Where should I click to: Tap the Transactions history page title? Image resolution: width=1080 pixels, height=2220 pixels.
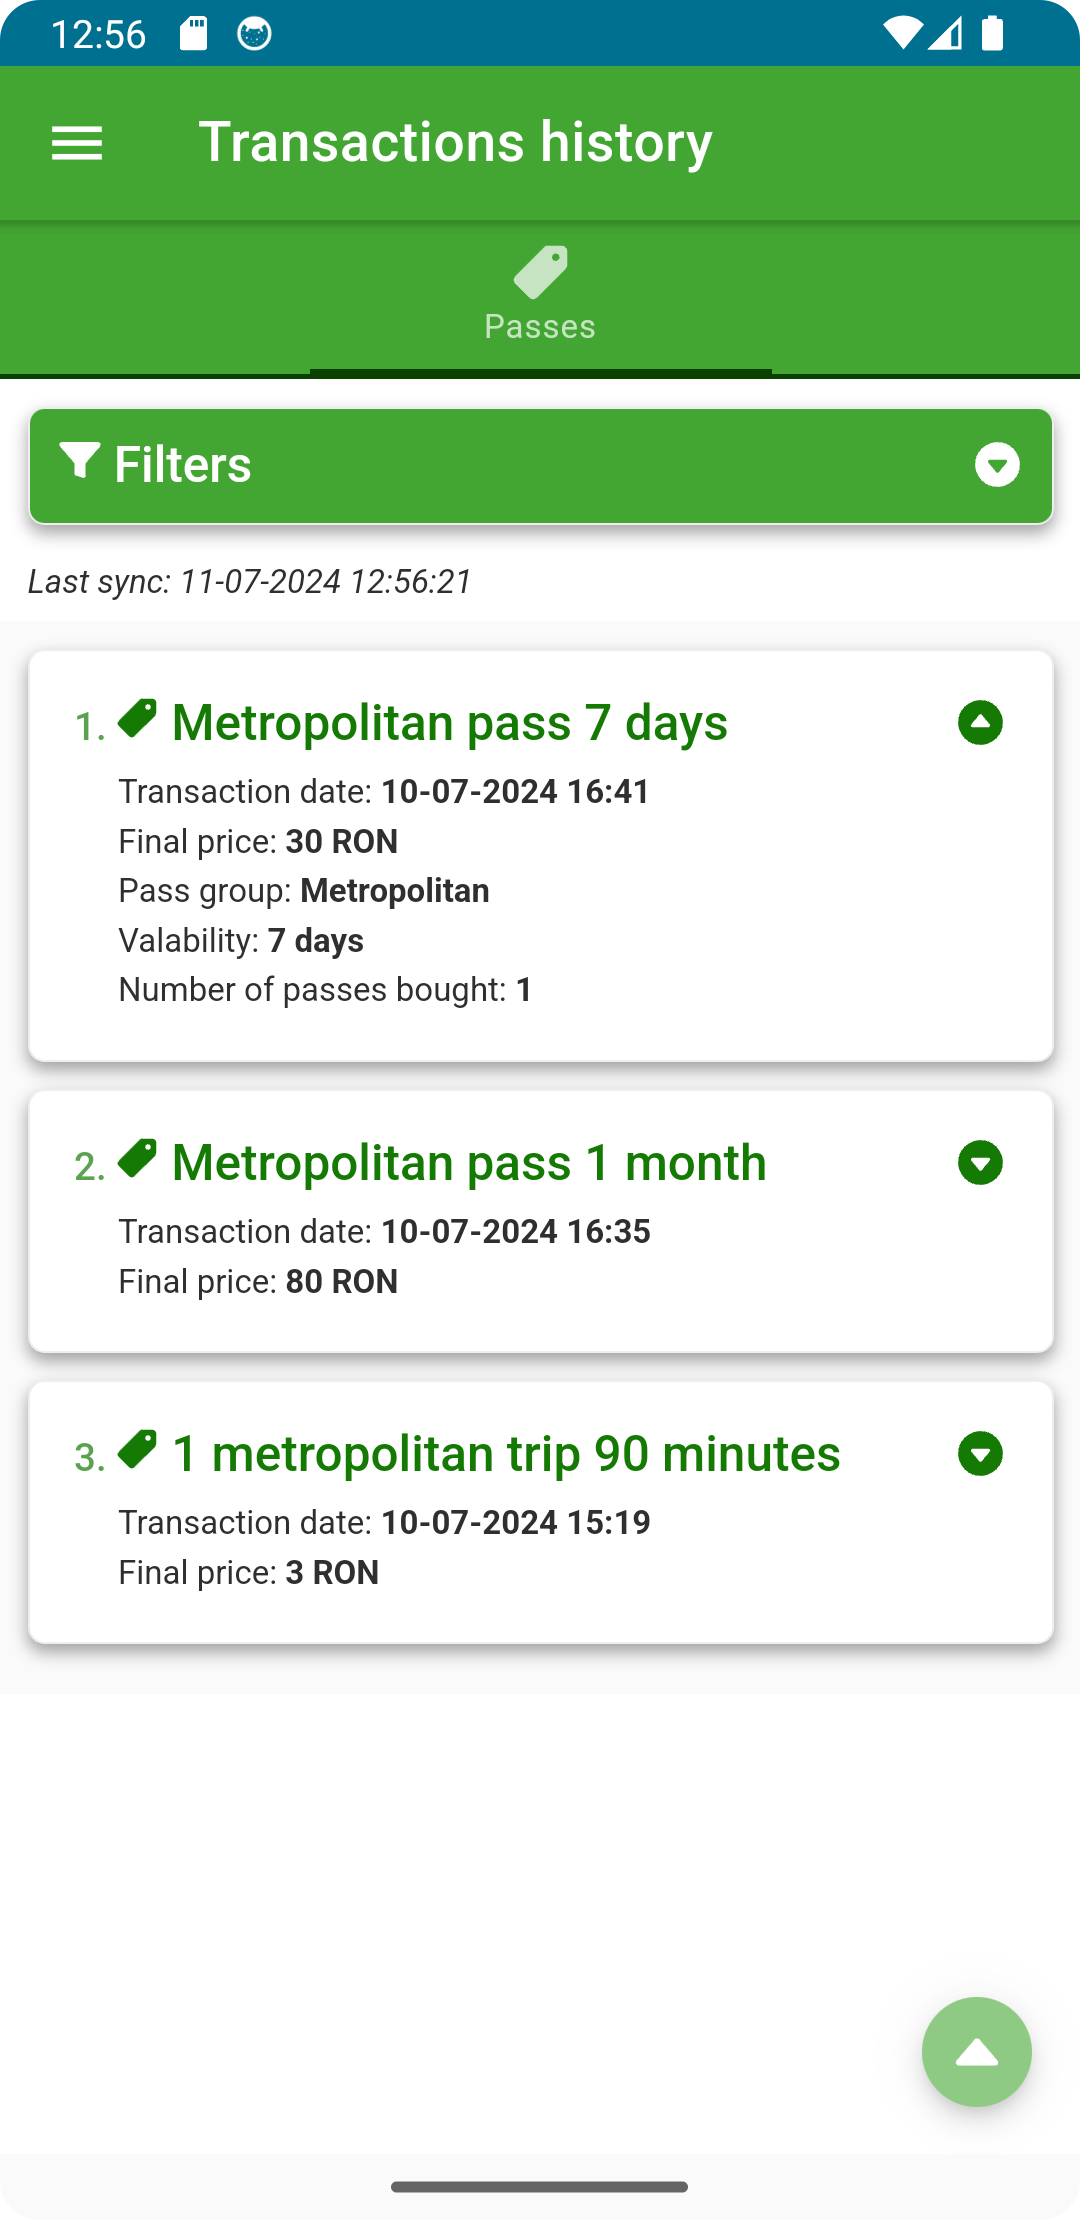coord(455,142)
